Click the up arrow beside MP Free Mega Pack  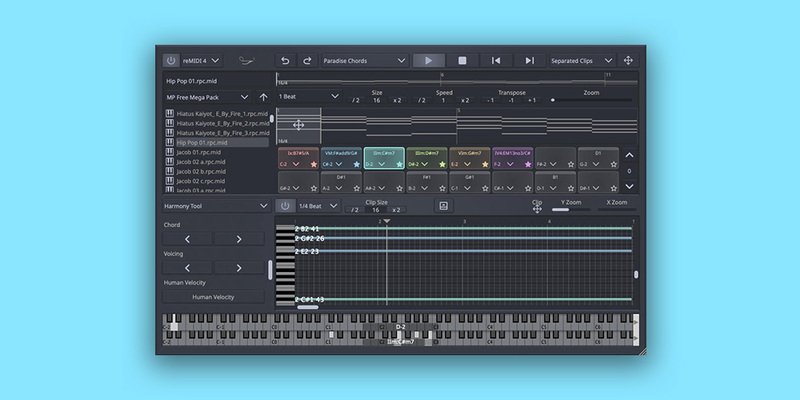263,97
